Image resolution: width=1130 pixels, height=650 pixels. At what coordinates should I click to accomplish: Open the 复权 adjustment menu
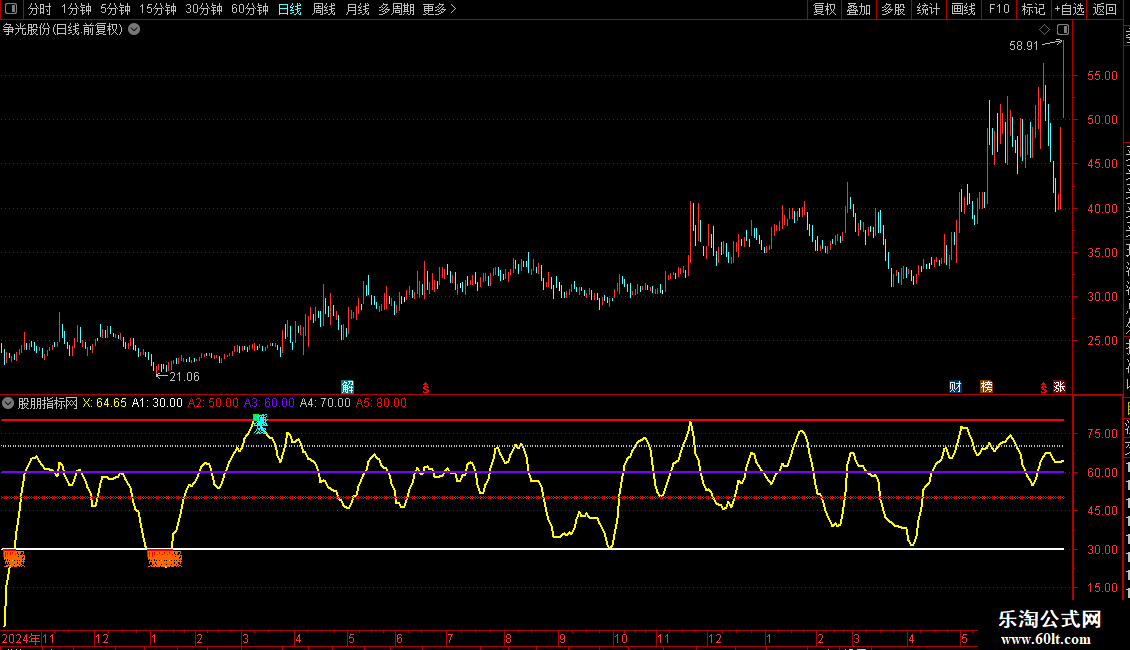(x=824, y=9)
